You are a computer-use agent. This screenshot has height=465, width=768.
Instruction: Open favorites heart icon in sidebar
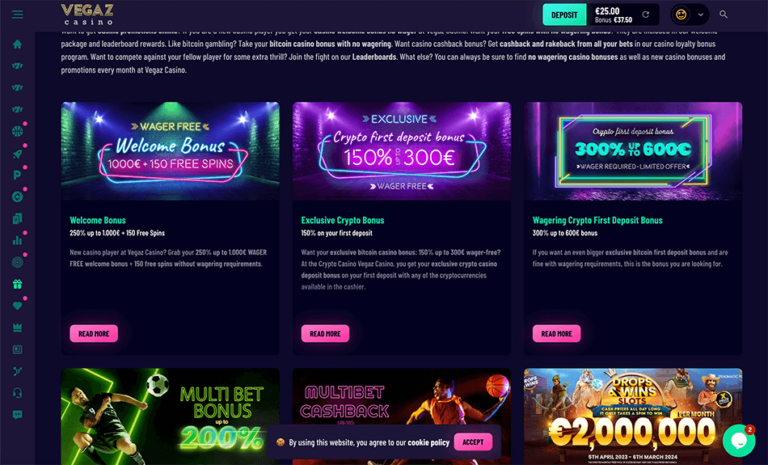[17, 306]
